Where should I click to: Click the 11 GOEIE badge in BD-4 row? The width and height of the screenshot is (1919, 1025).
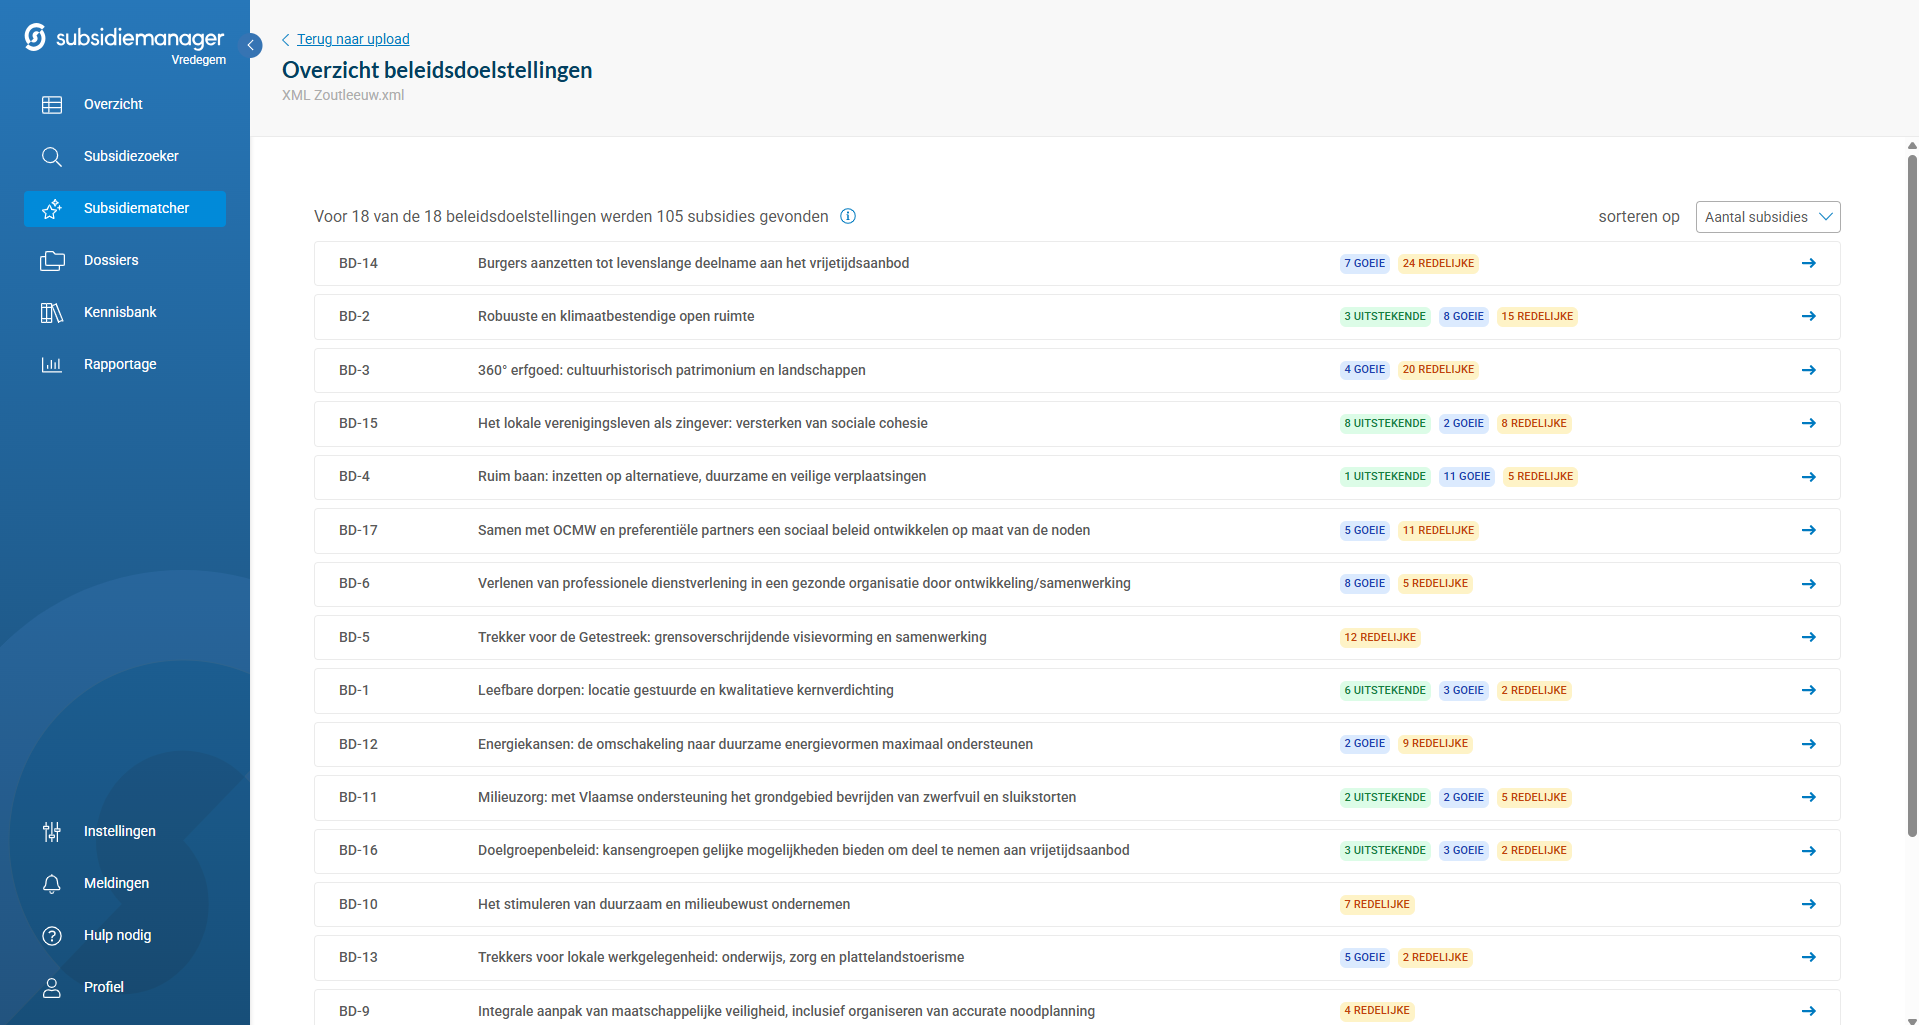pos(1467,476)
